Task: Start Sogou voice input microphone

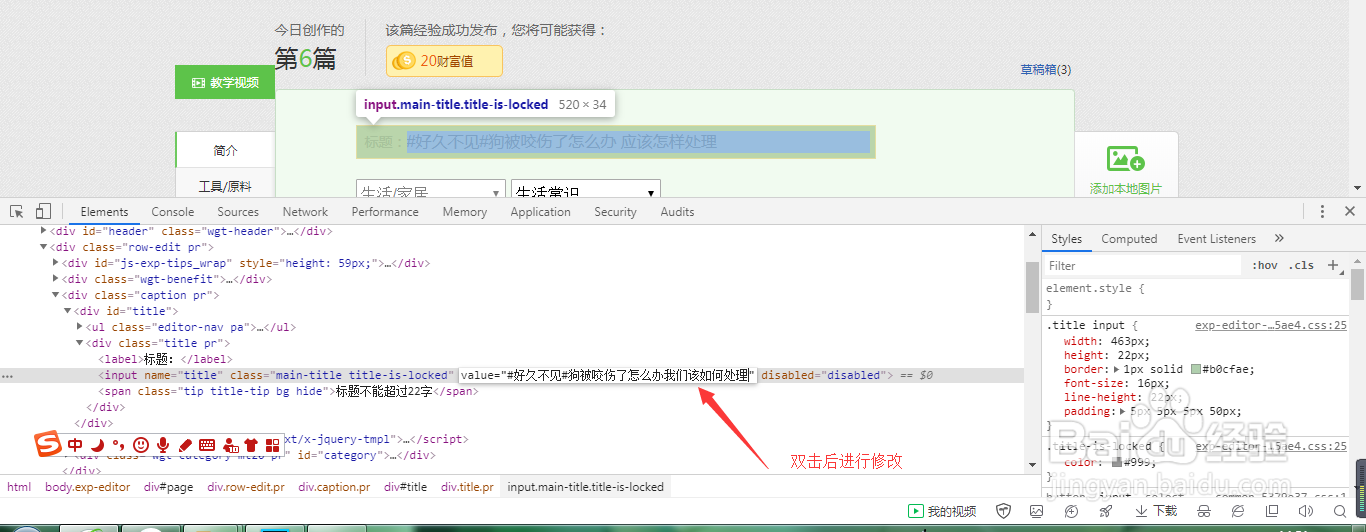Action: pos(163,444)
